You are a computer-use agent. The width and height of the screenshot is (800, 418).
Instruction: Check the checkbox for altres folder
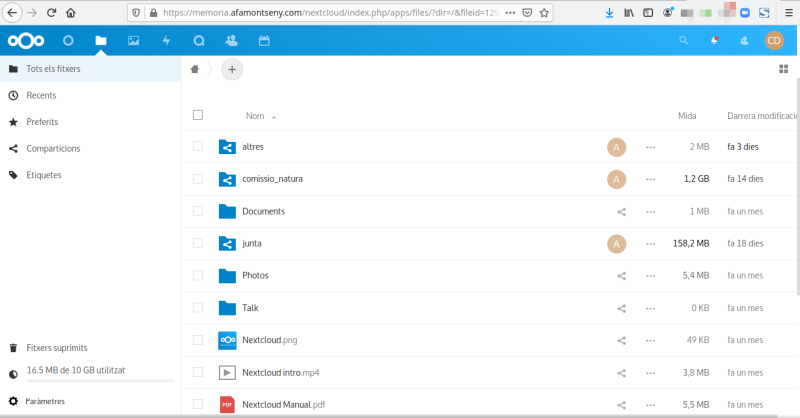tap(198, 147)
